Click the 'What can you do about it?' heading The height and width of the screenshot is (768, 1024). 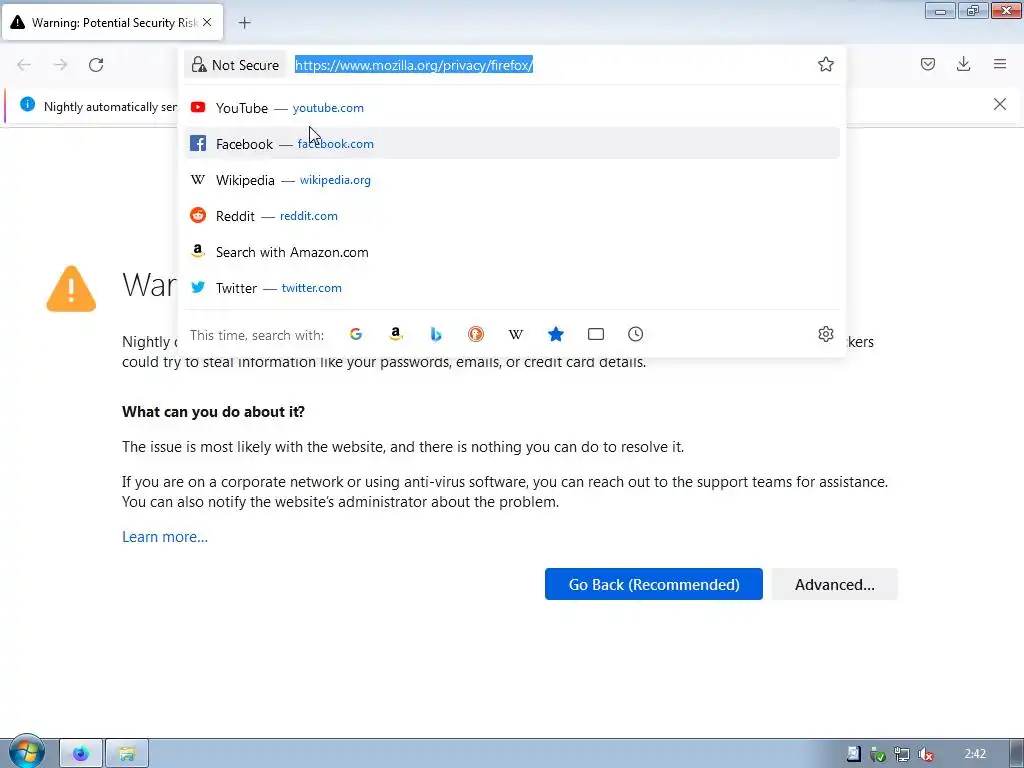point(214,412)
